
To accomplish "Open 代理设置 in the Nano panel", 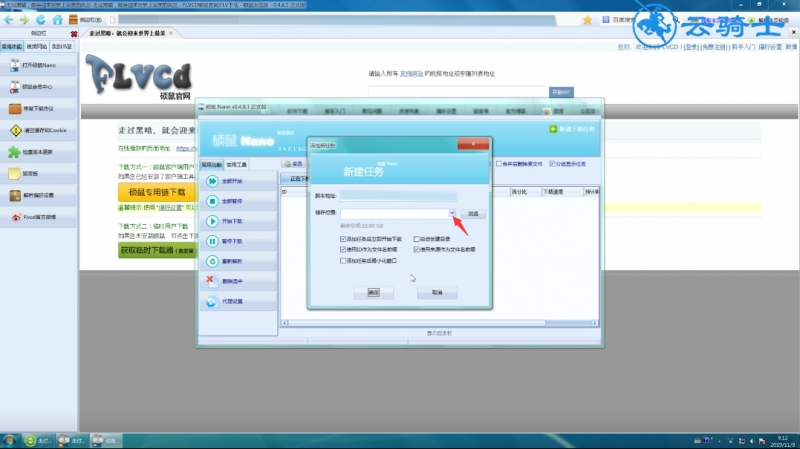I will (x=238, y=301).
